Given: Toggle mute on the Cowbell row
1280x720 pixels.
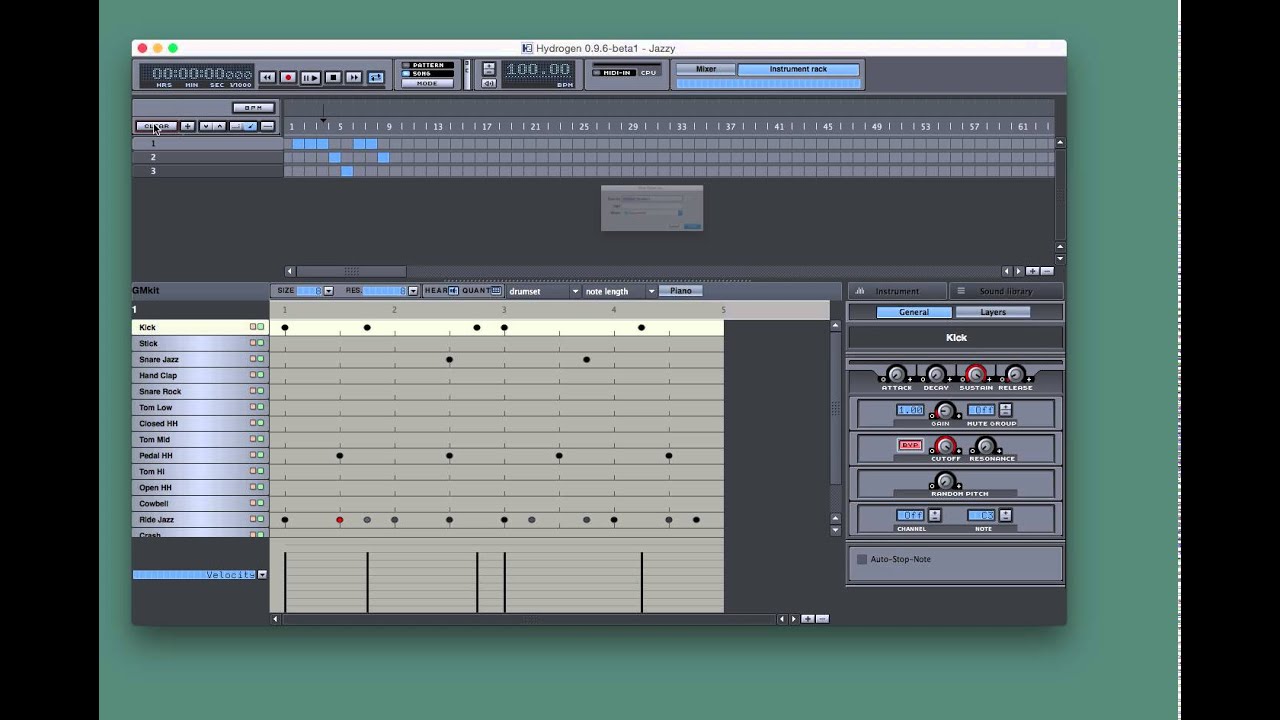Looking at the screenshot, I should (x=253, y=503).
